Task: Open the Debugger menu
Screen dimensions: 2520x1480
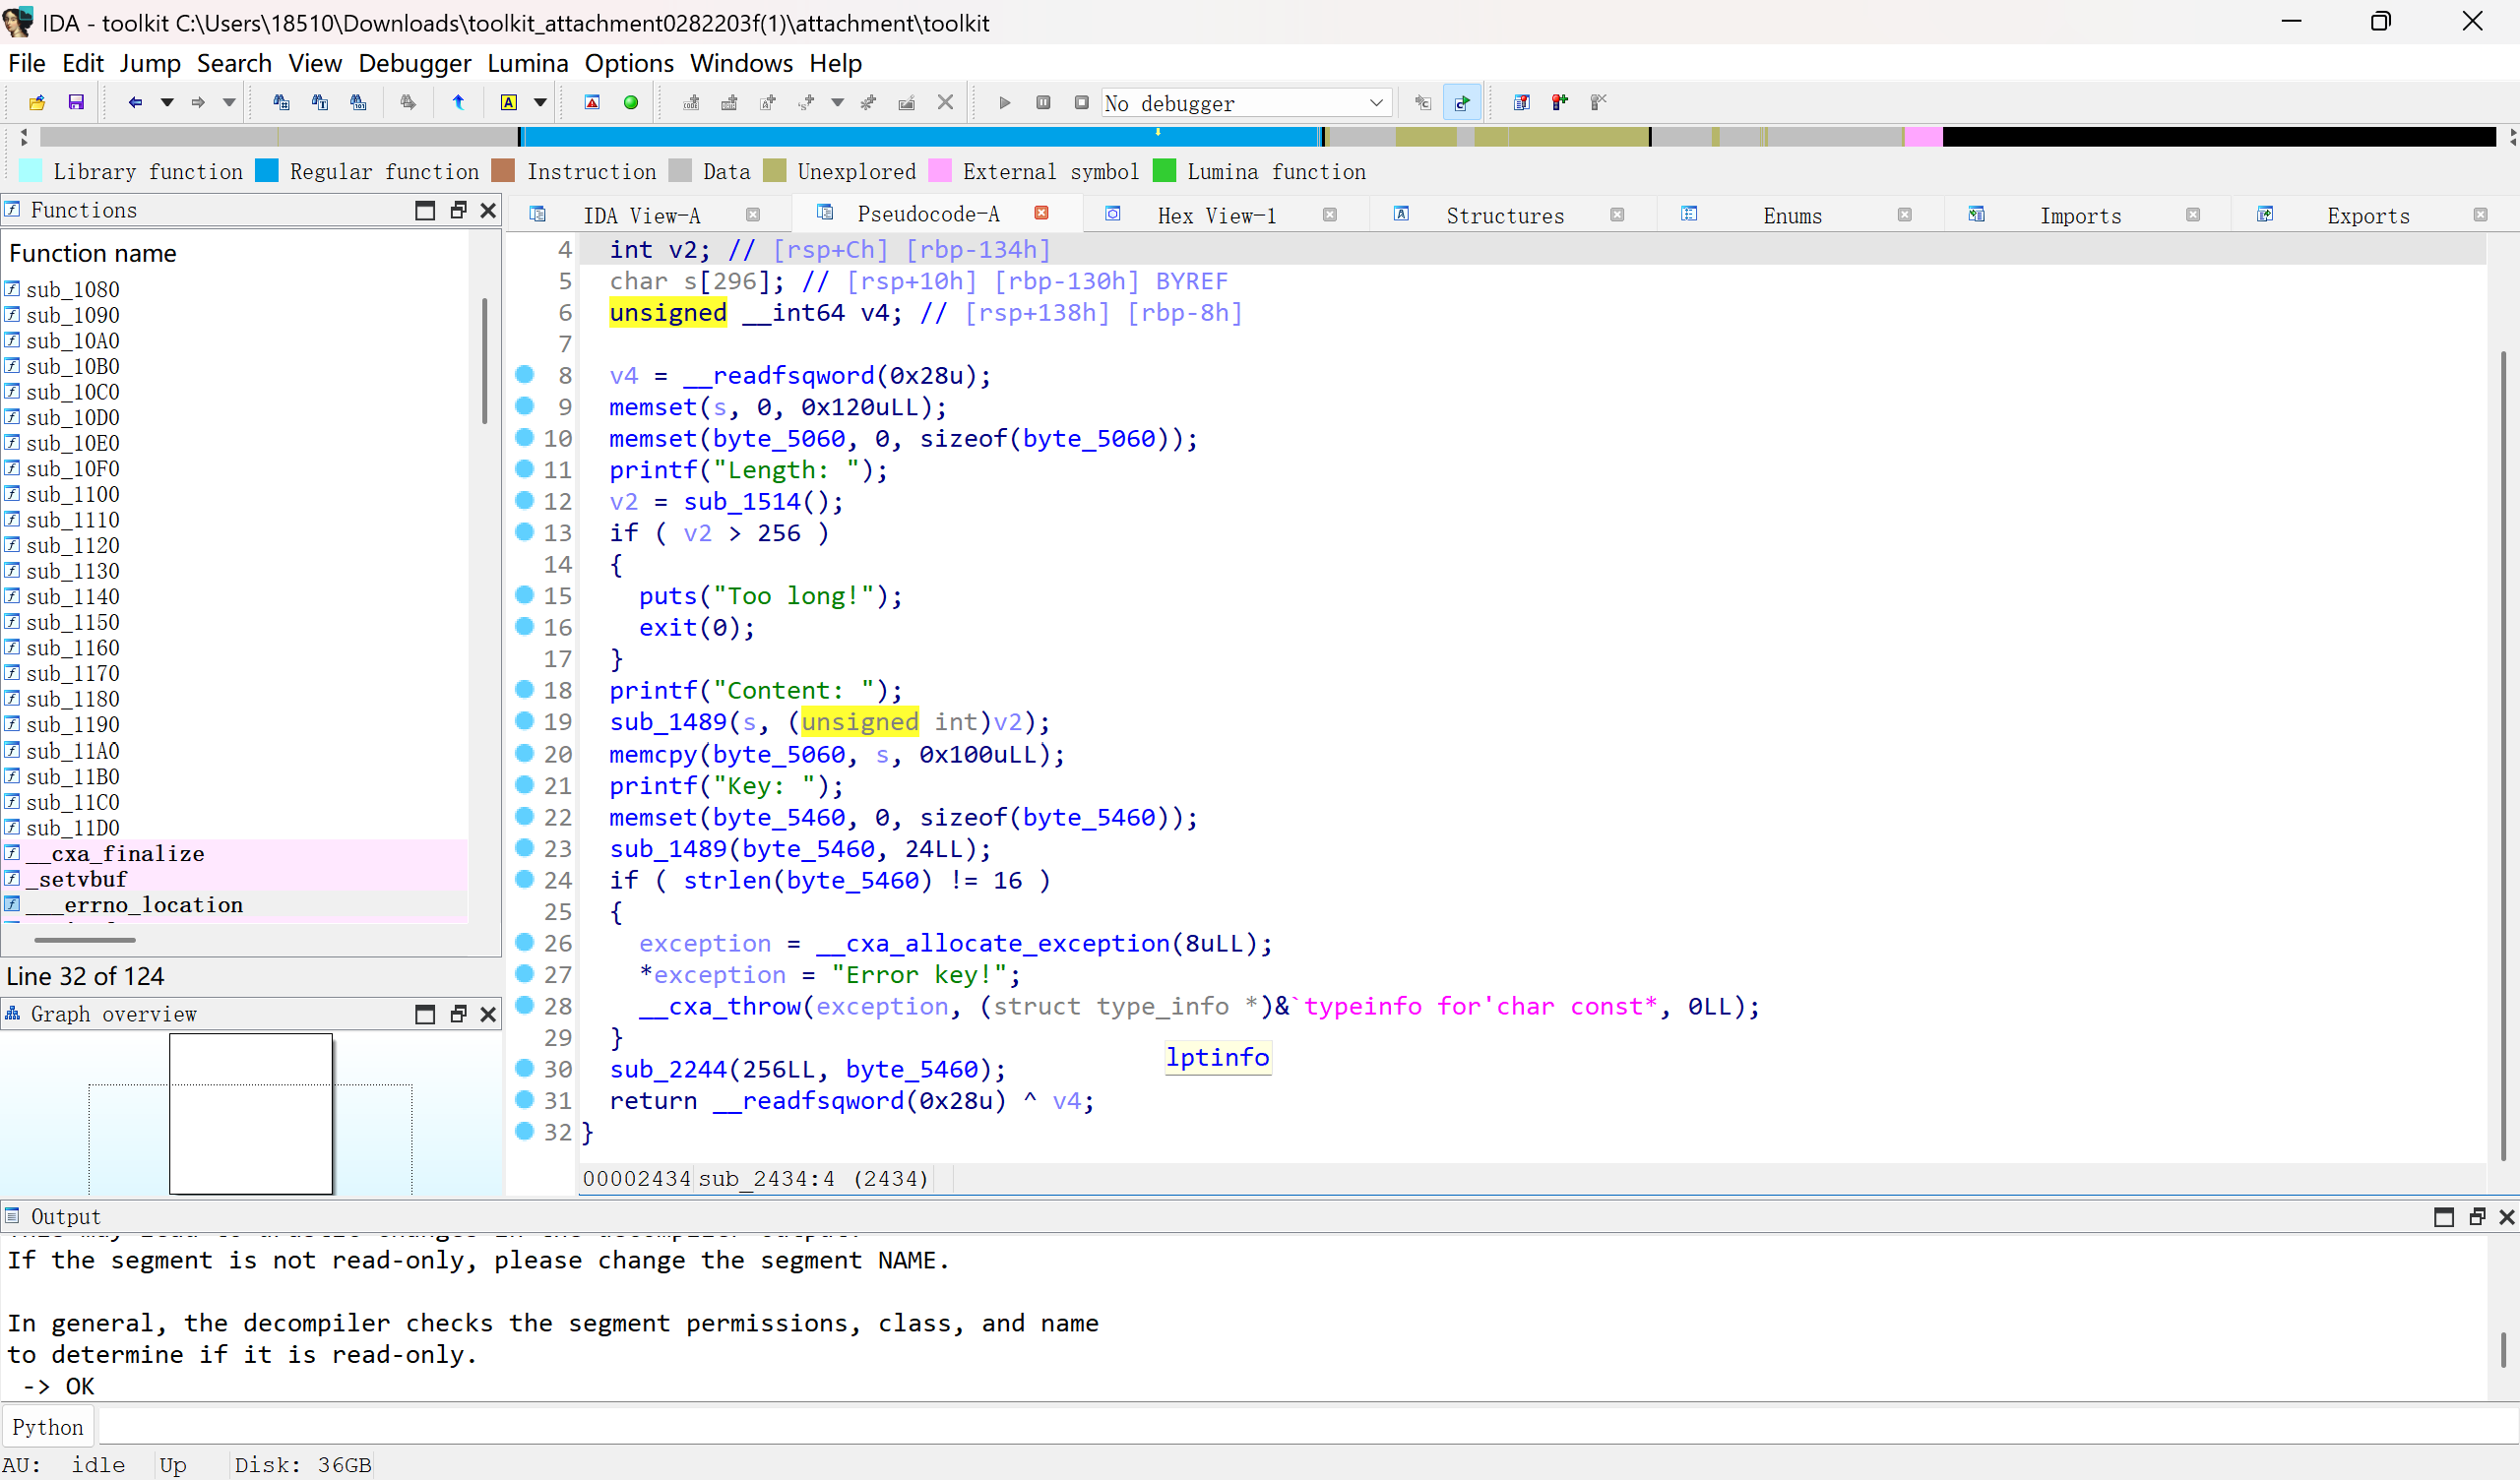Action: coord(415,63)
